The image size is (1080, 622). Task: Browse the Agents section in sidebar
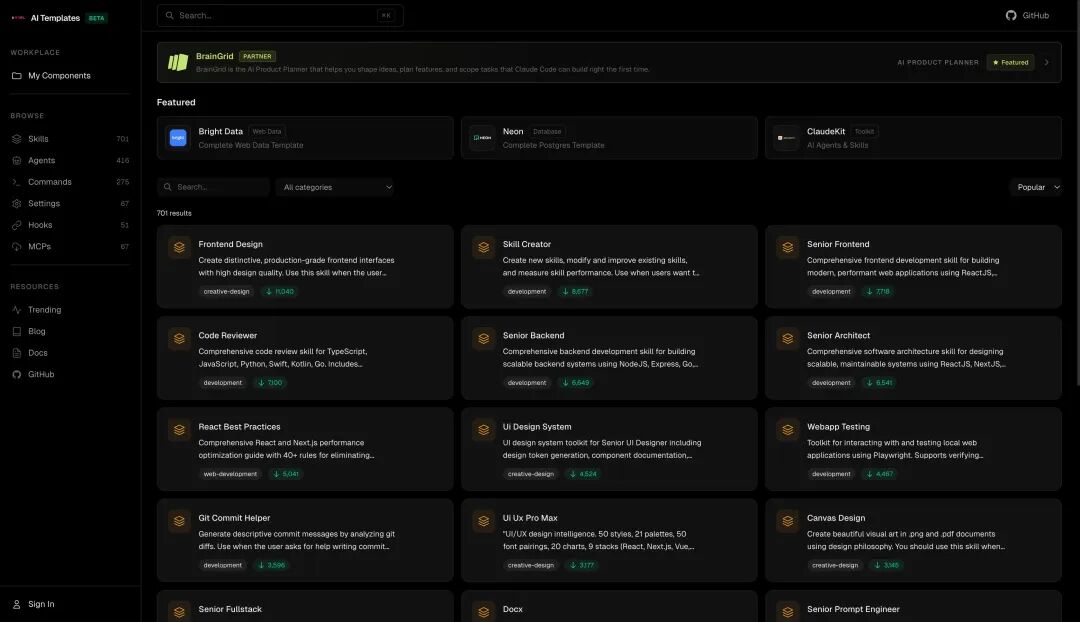(42, 160)
